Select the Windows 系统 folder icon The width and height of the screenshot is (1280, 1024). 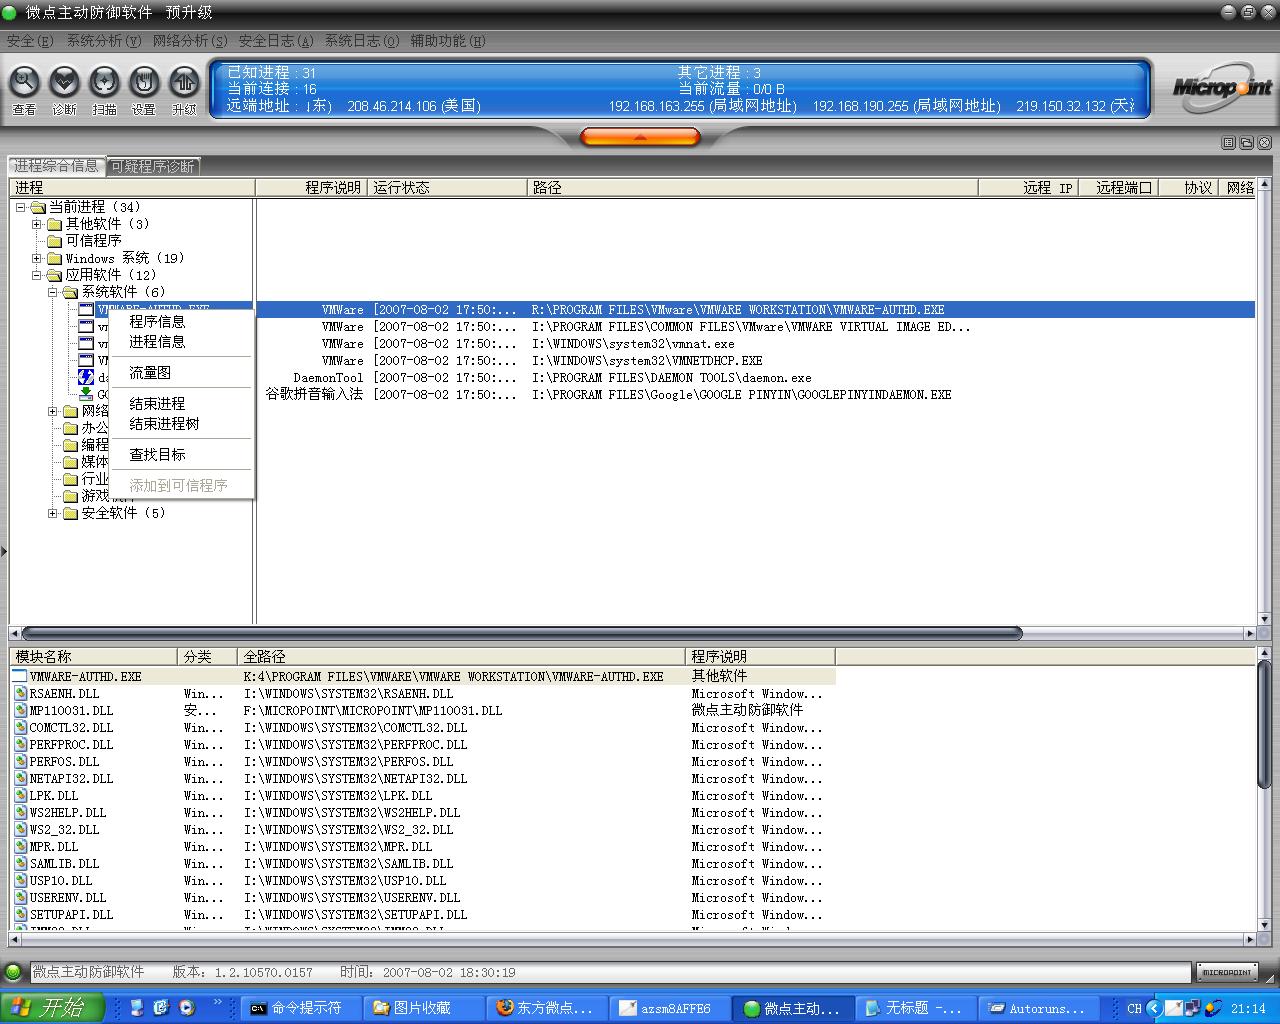click(x=55, y=258)
